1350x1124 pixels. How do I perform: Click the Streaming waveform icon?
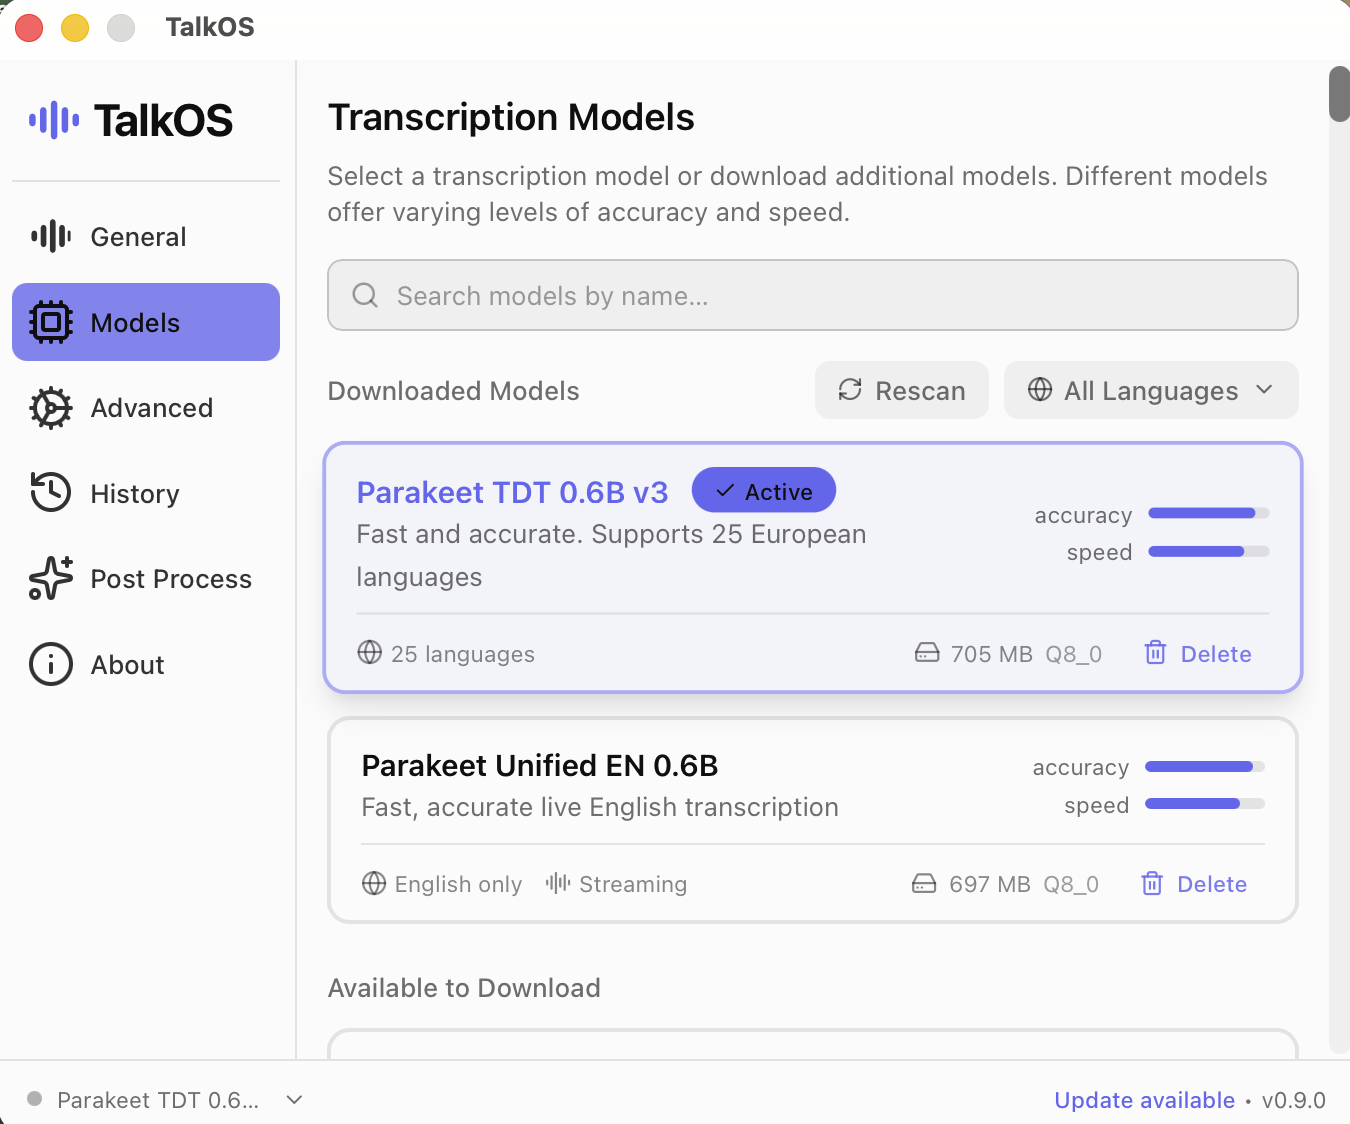[558, 883]
